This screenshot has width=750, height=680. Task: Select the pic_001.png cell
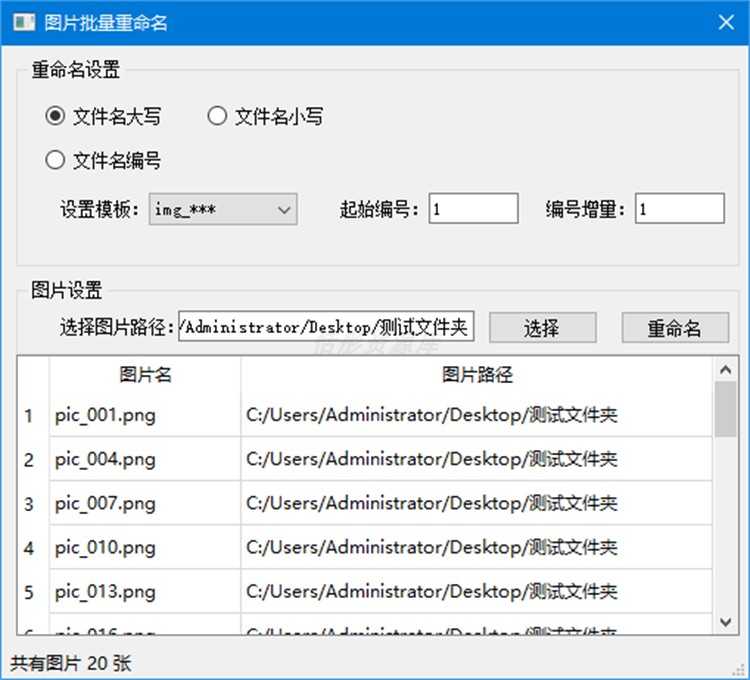pos(145,415)
